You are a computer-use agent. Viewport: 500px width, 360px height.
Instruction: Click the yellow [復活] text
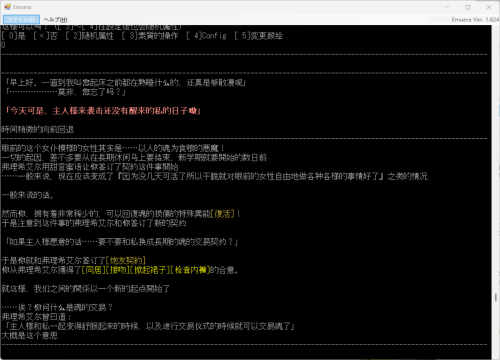[x=223, y=214]
